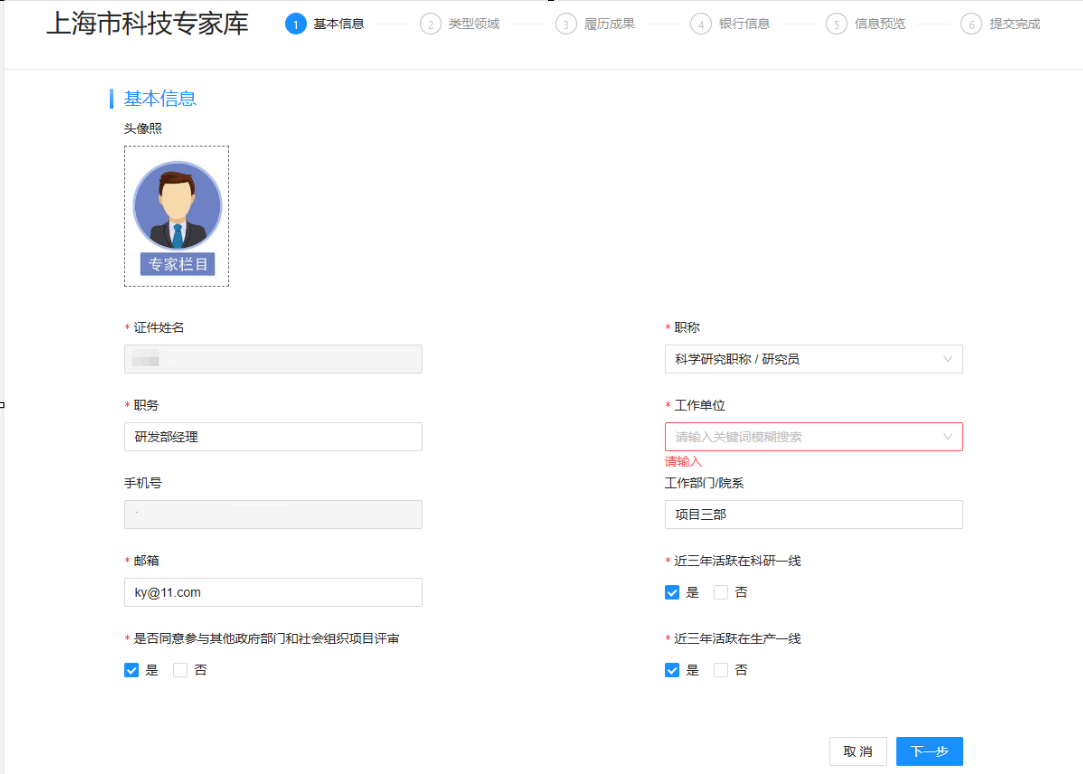Check 否 for 近三年活跃在生产一线

coord(721,670)
